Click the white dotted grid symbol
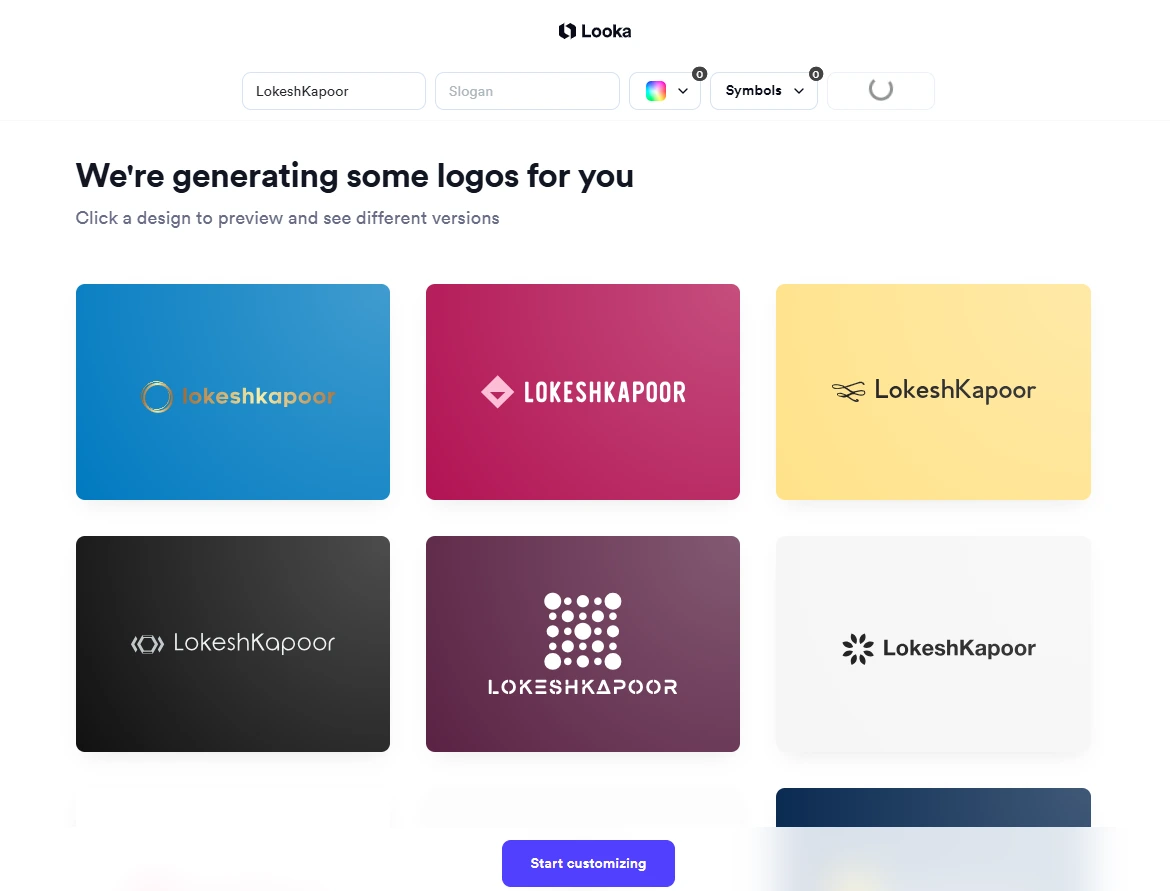The height and width of the screenshot is (891, 1170). tap(583, 631)
